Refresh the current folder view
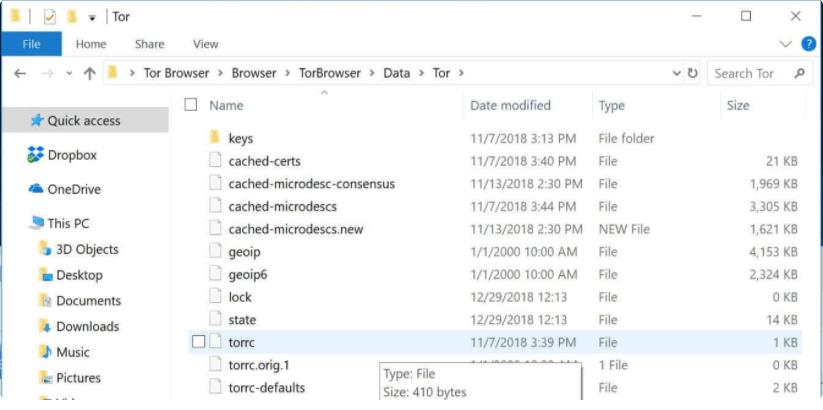 click(x=692, y=73)
